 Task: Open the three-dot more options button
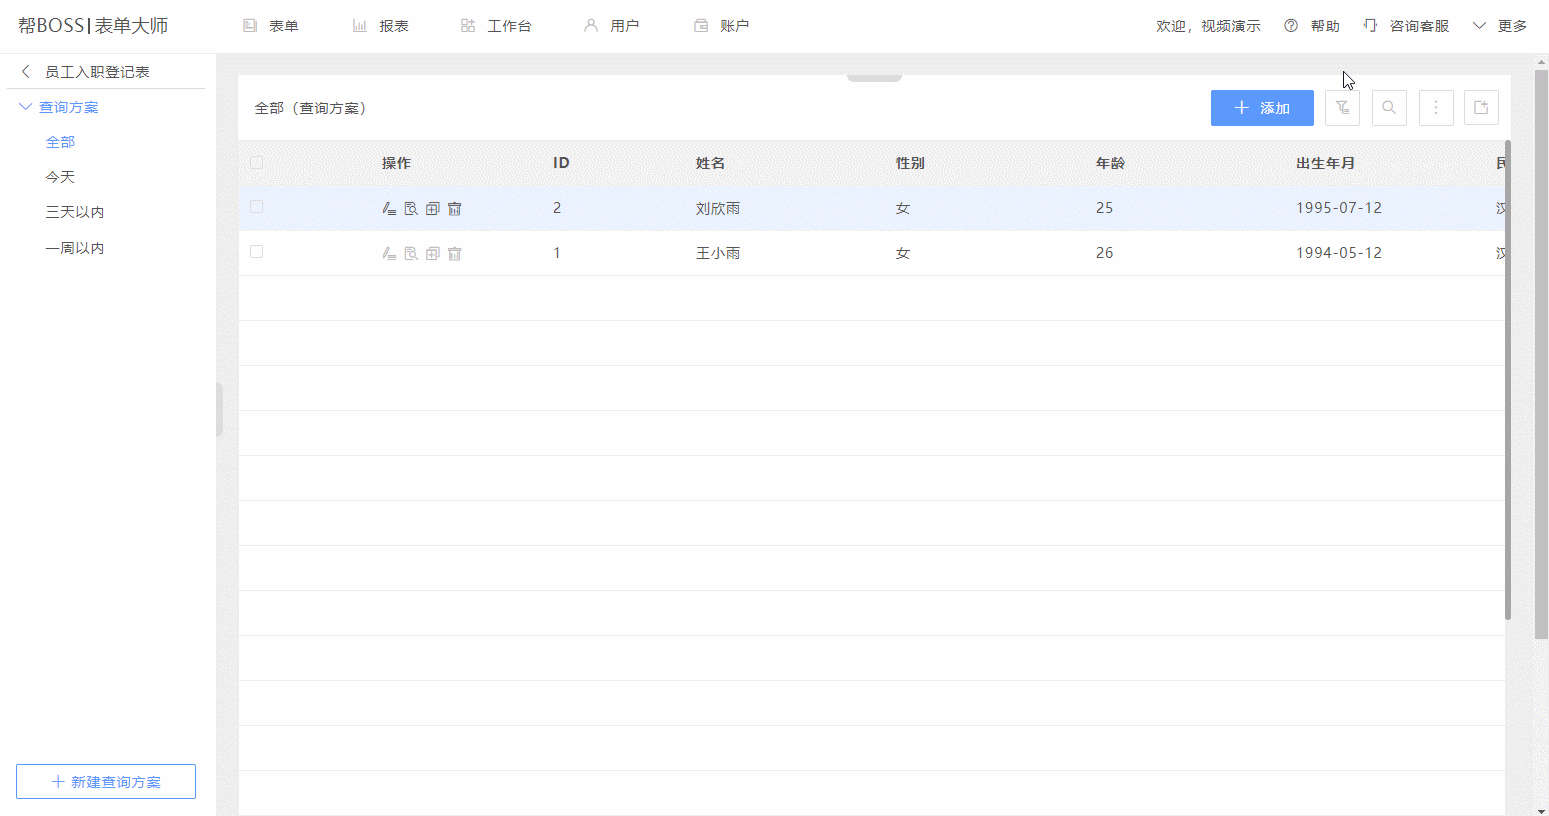[x=1436, y=108]
